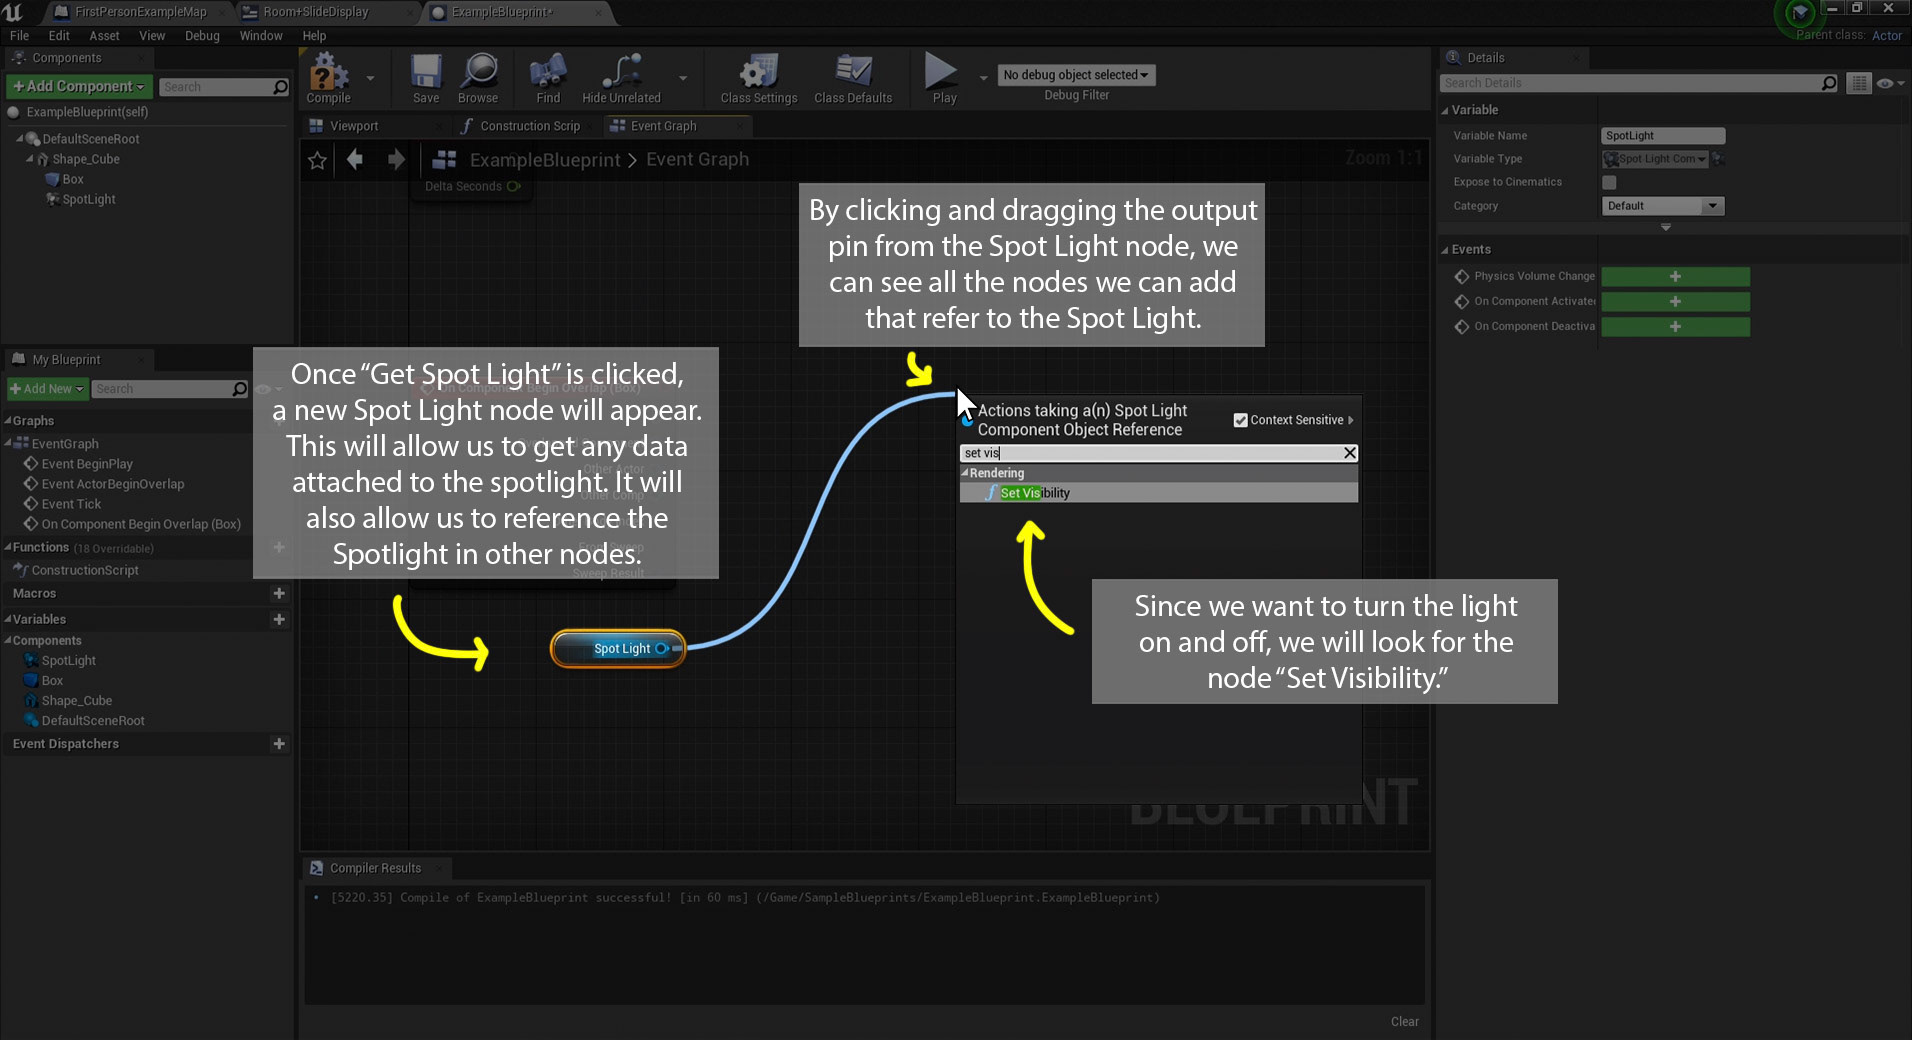Image resolution: width=1912 pixels, height=1040 pixels.
Task: Add a new Macro with plus icon
Action: click(279, 593)
